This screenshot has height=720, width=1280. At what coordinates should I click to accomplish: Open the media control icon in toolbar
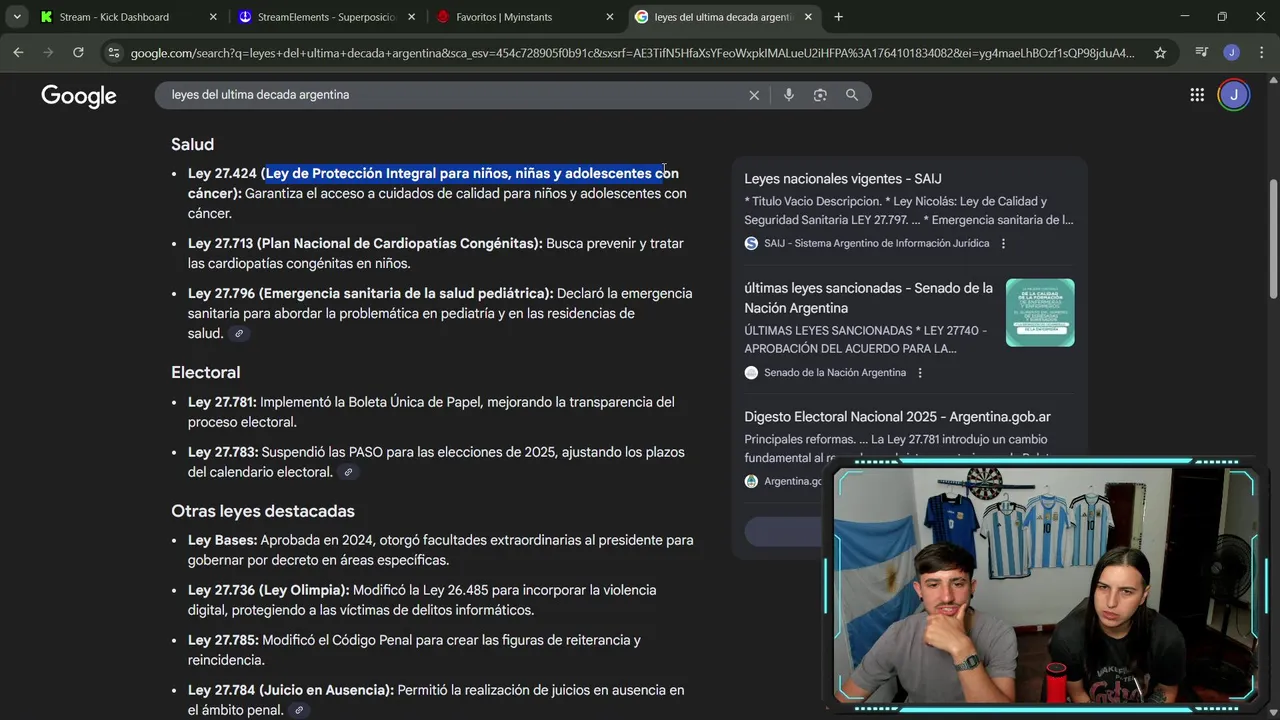pos(1202,53)
